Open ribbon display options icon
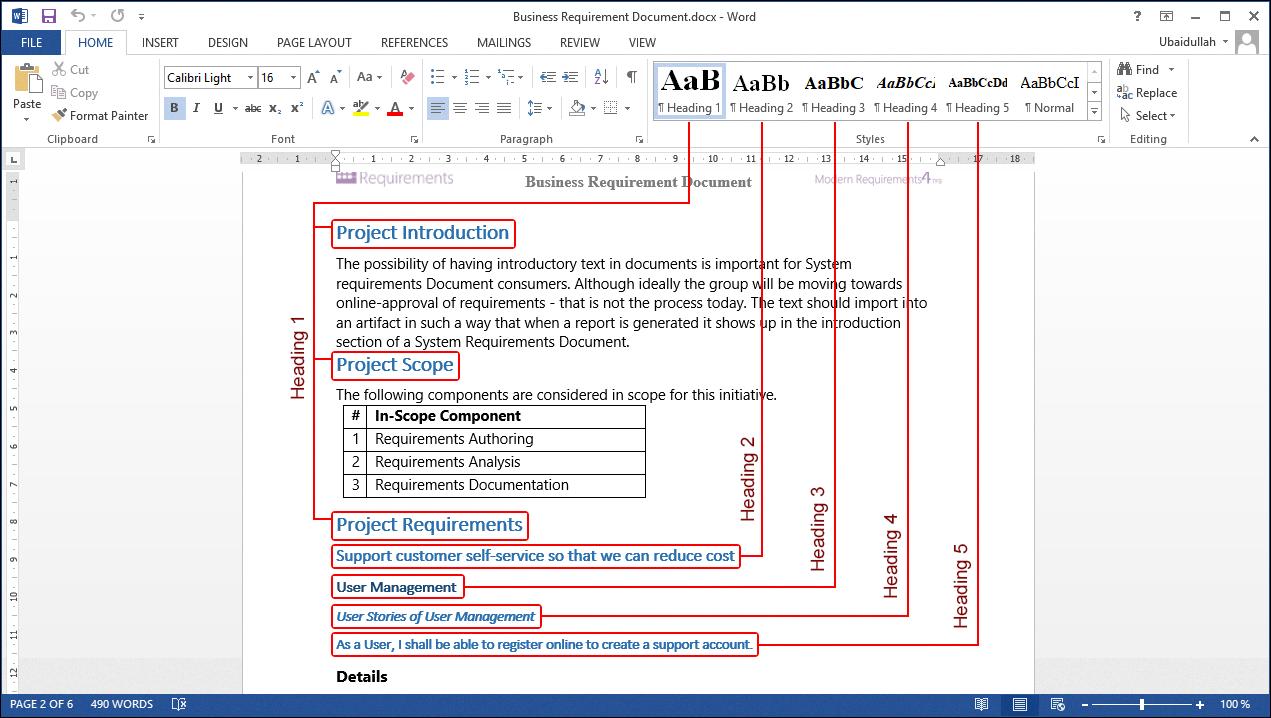The height and width of the screenshot is (718, 1271). click(1166, 16)
